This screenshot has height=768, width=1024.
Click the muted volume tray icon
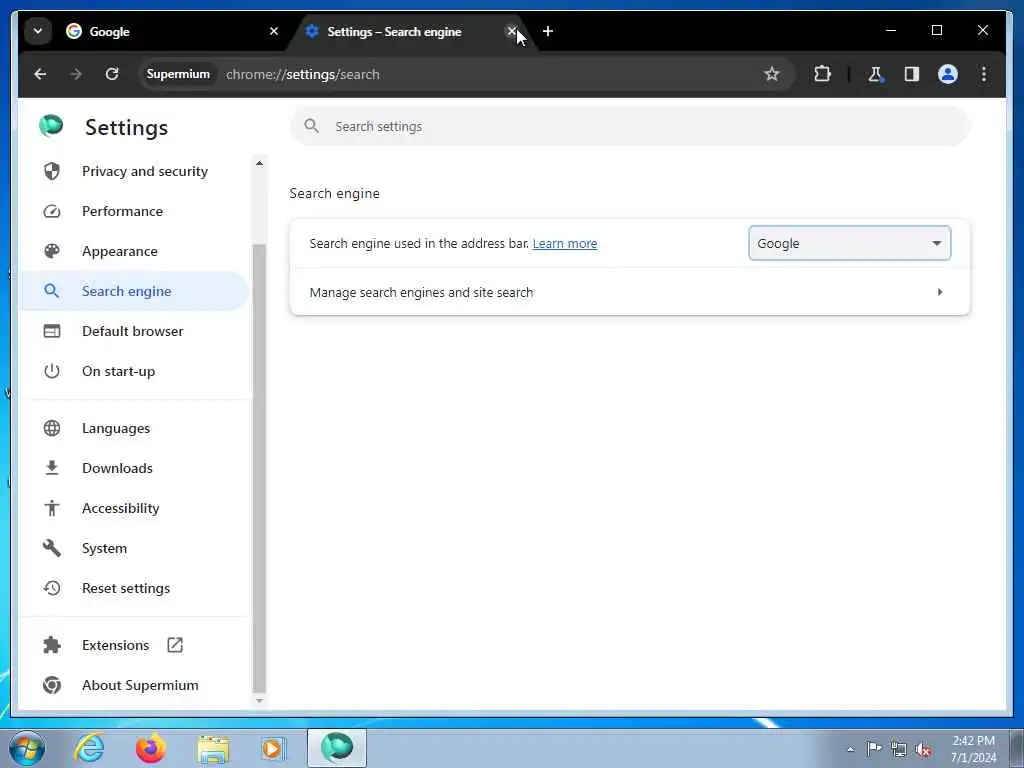pyautogui.click(x=923, y=749)
